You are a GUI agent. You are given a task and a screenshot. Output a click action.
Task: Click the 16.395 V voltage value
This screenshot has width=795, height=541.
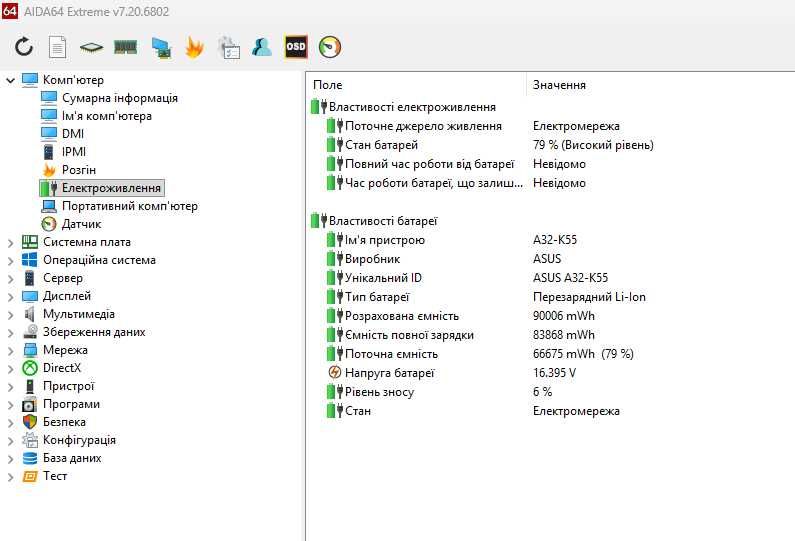click(x=554, y=373)
